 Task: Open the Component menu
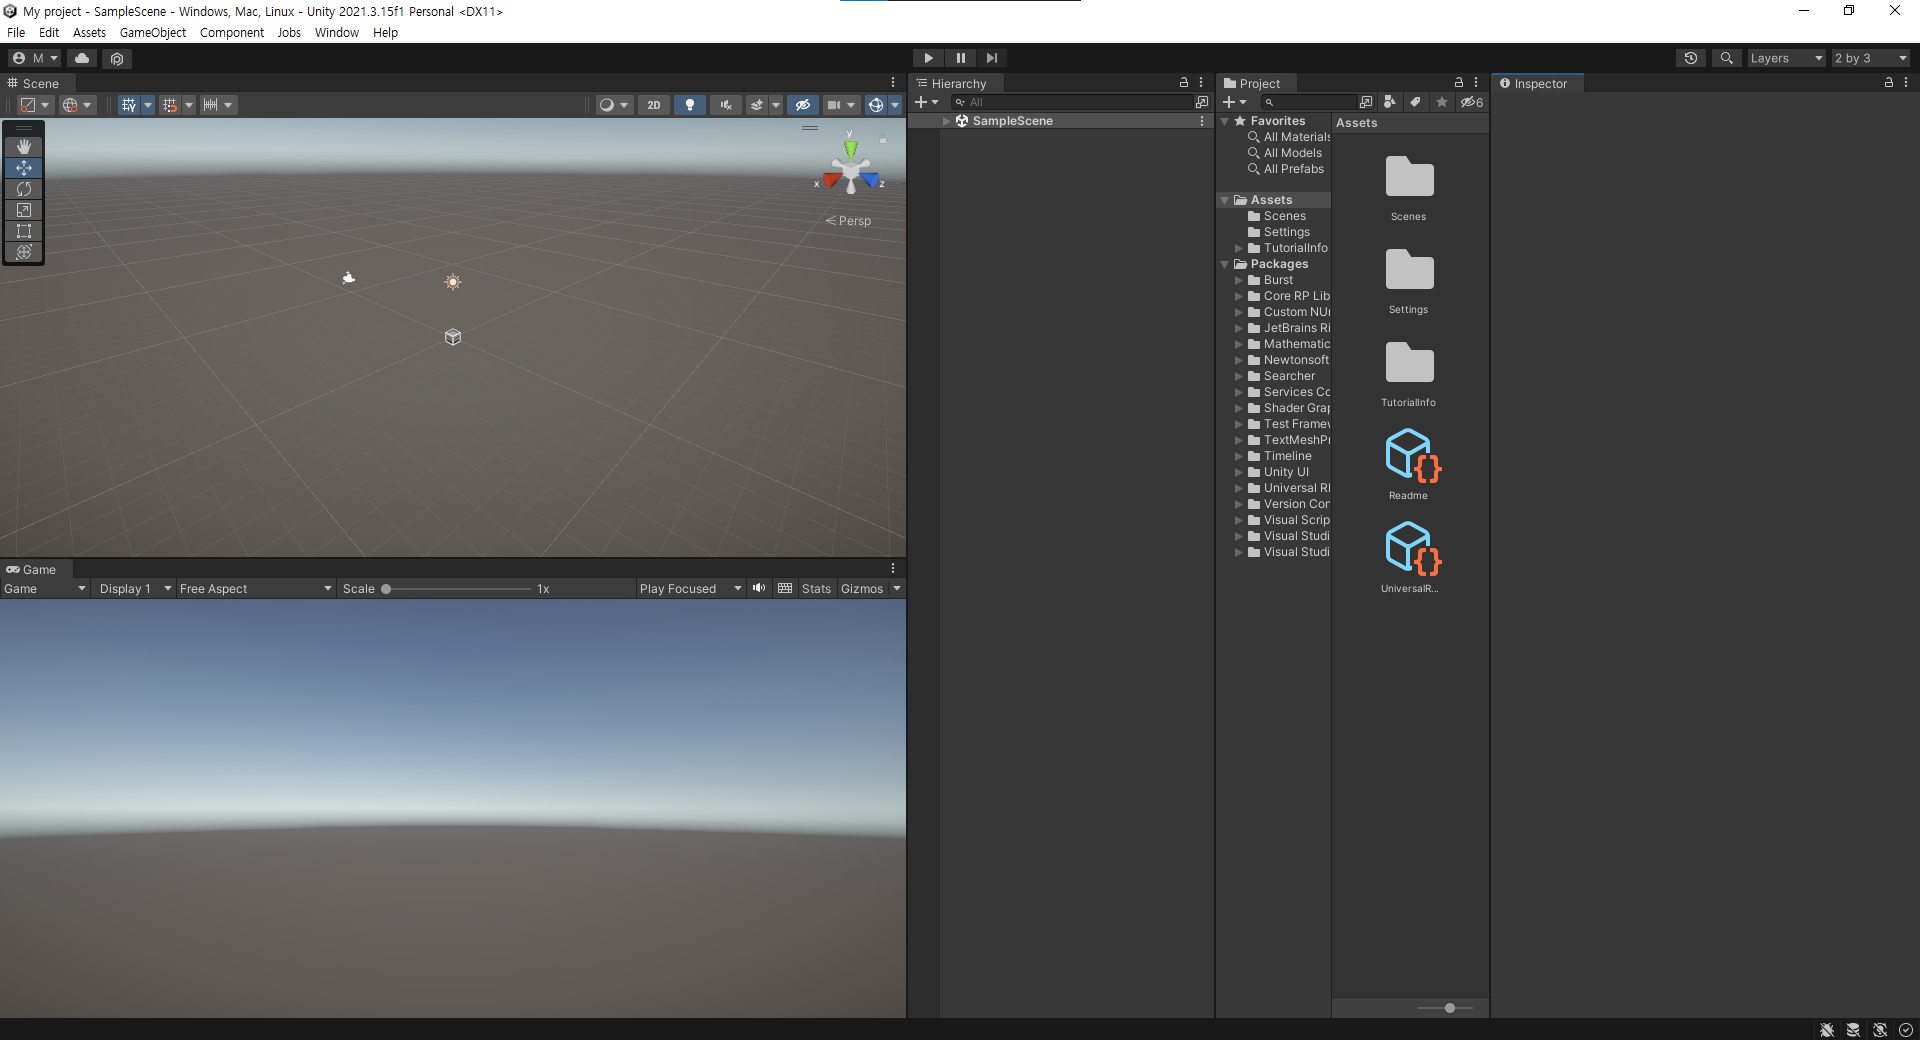[232, 33]
